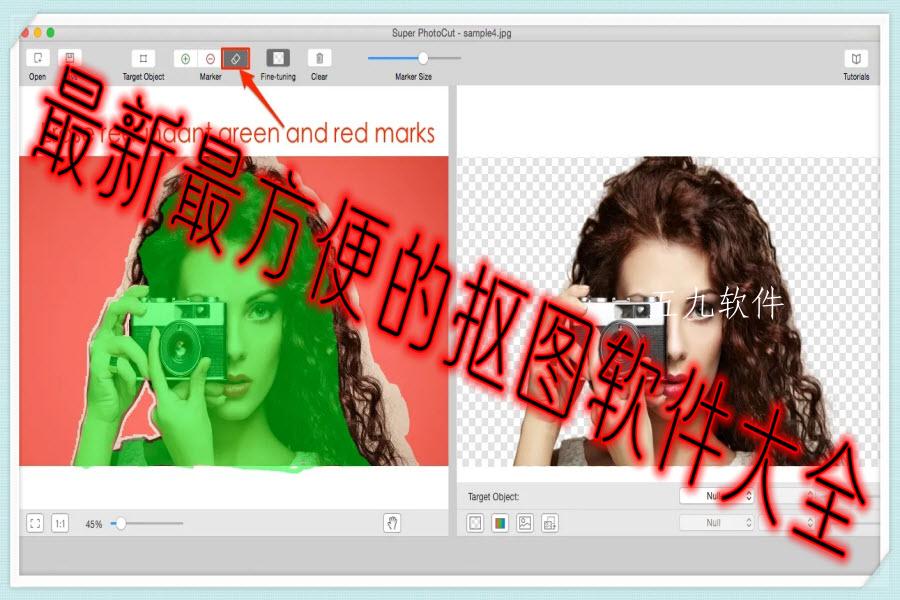Viewport: 900px width, 600px height.
Task: Click the Clear trash icon
Action: (x=319, y=59)
